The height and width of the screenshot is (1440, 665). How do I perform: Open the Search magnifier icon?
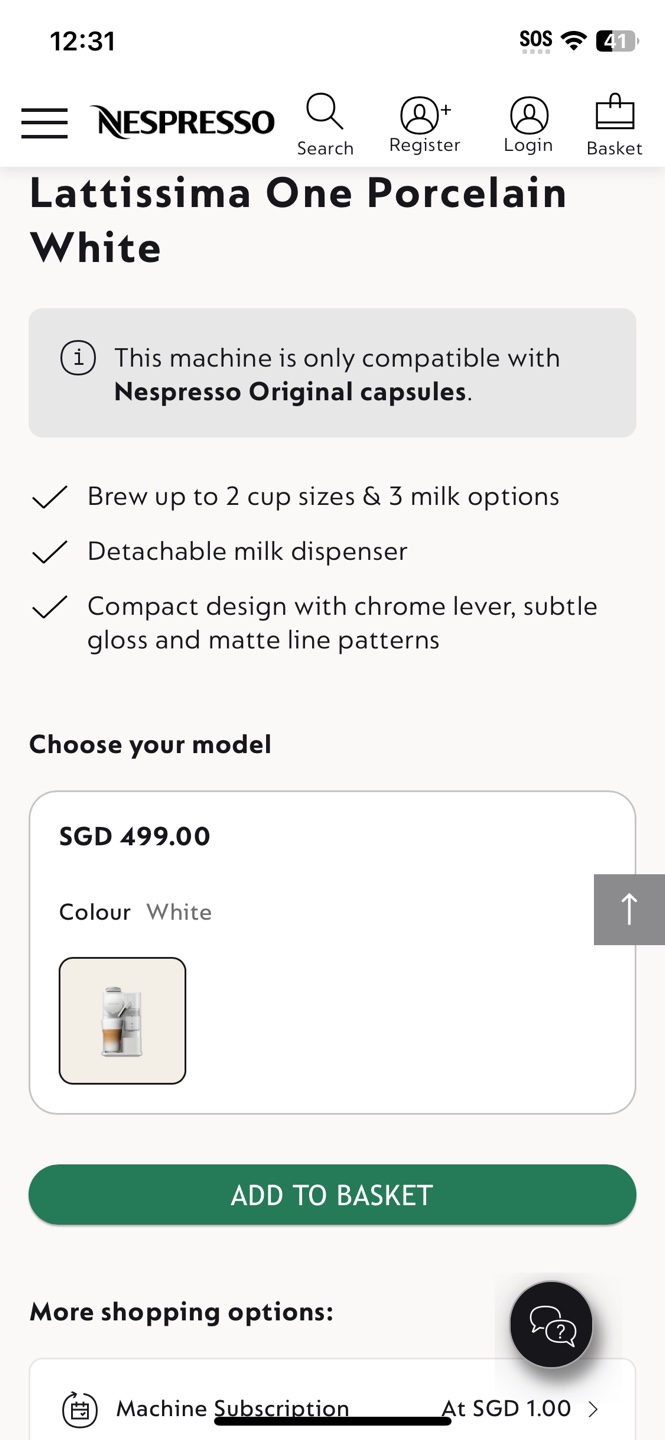pyautogui.click(x=324, y=112)
